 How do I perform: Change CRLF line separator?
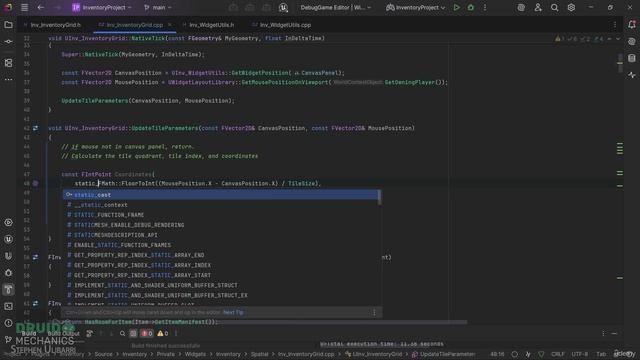[558, 354]
